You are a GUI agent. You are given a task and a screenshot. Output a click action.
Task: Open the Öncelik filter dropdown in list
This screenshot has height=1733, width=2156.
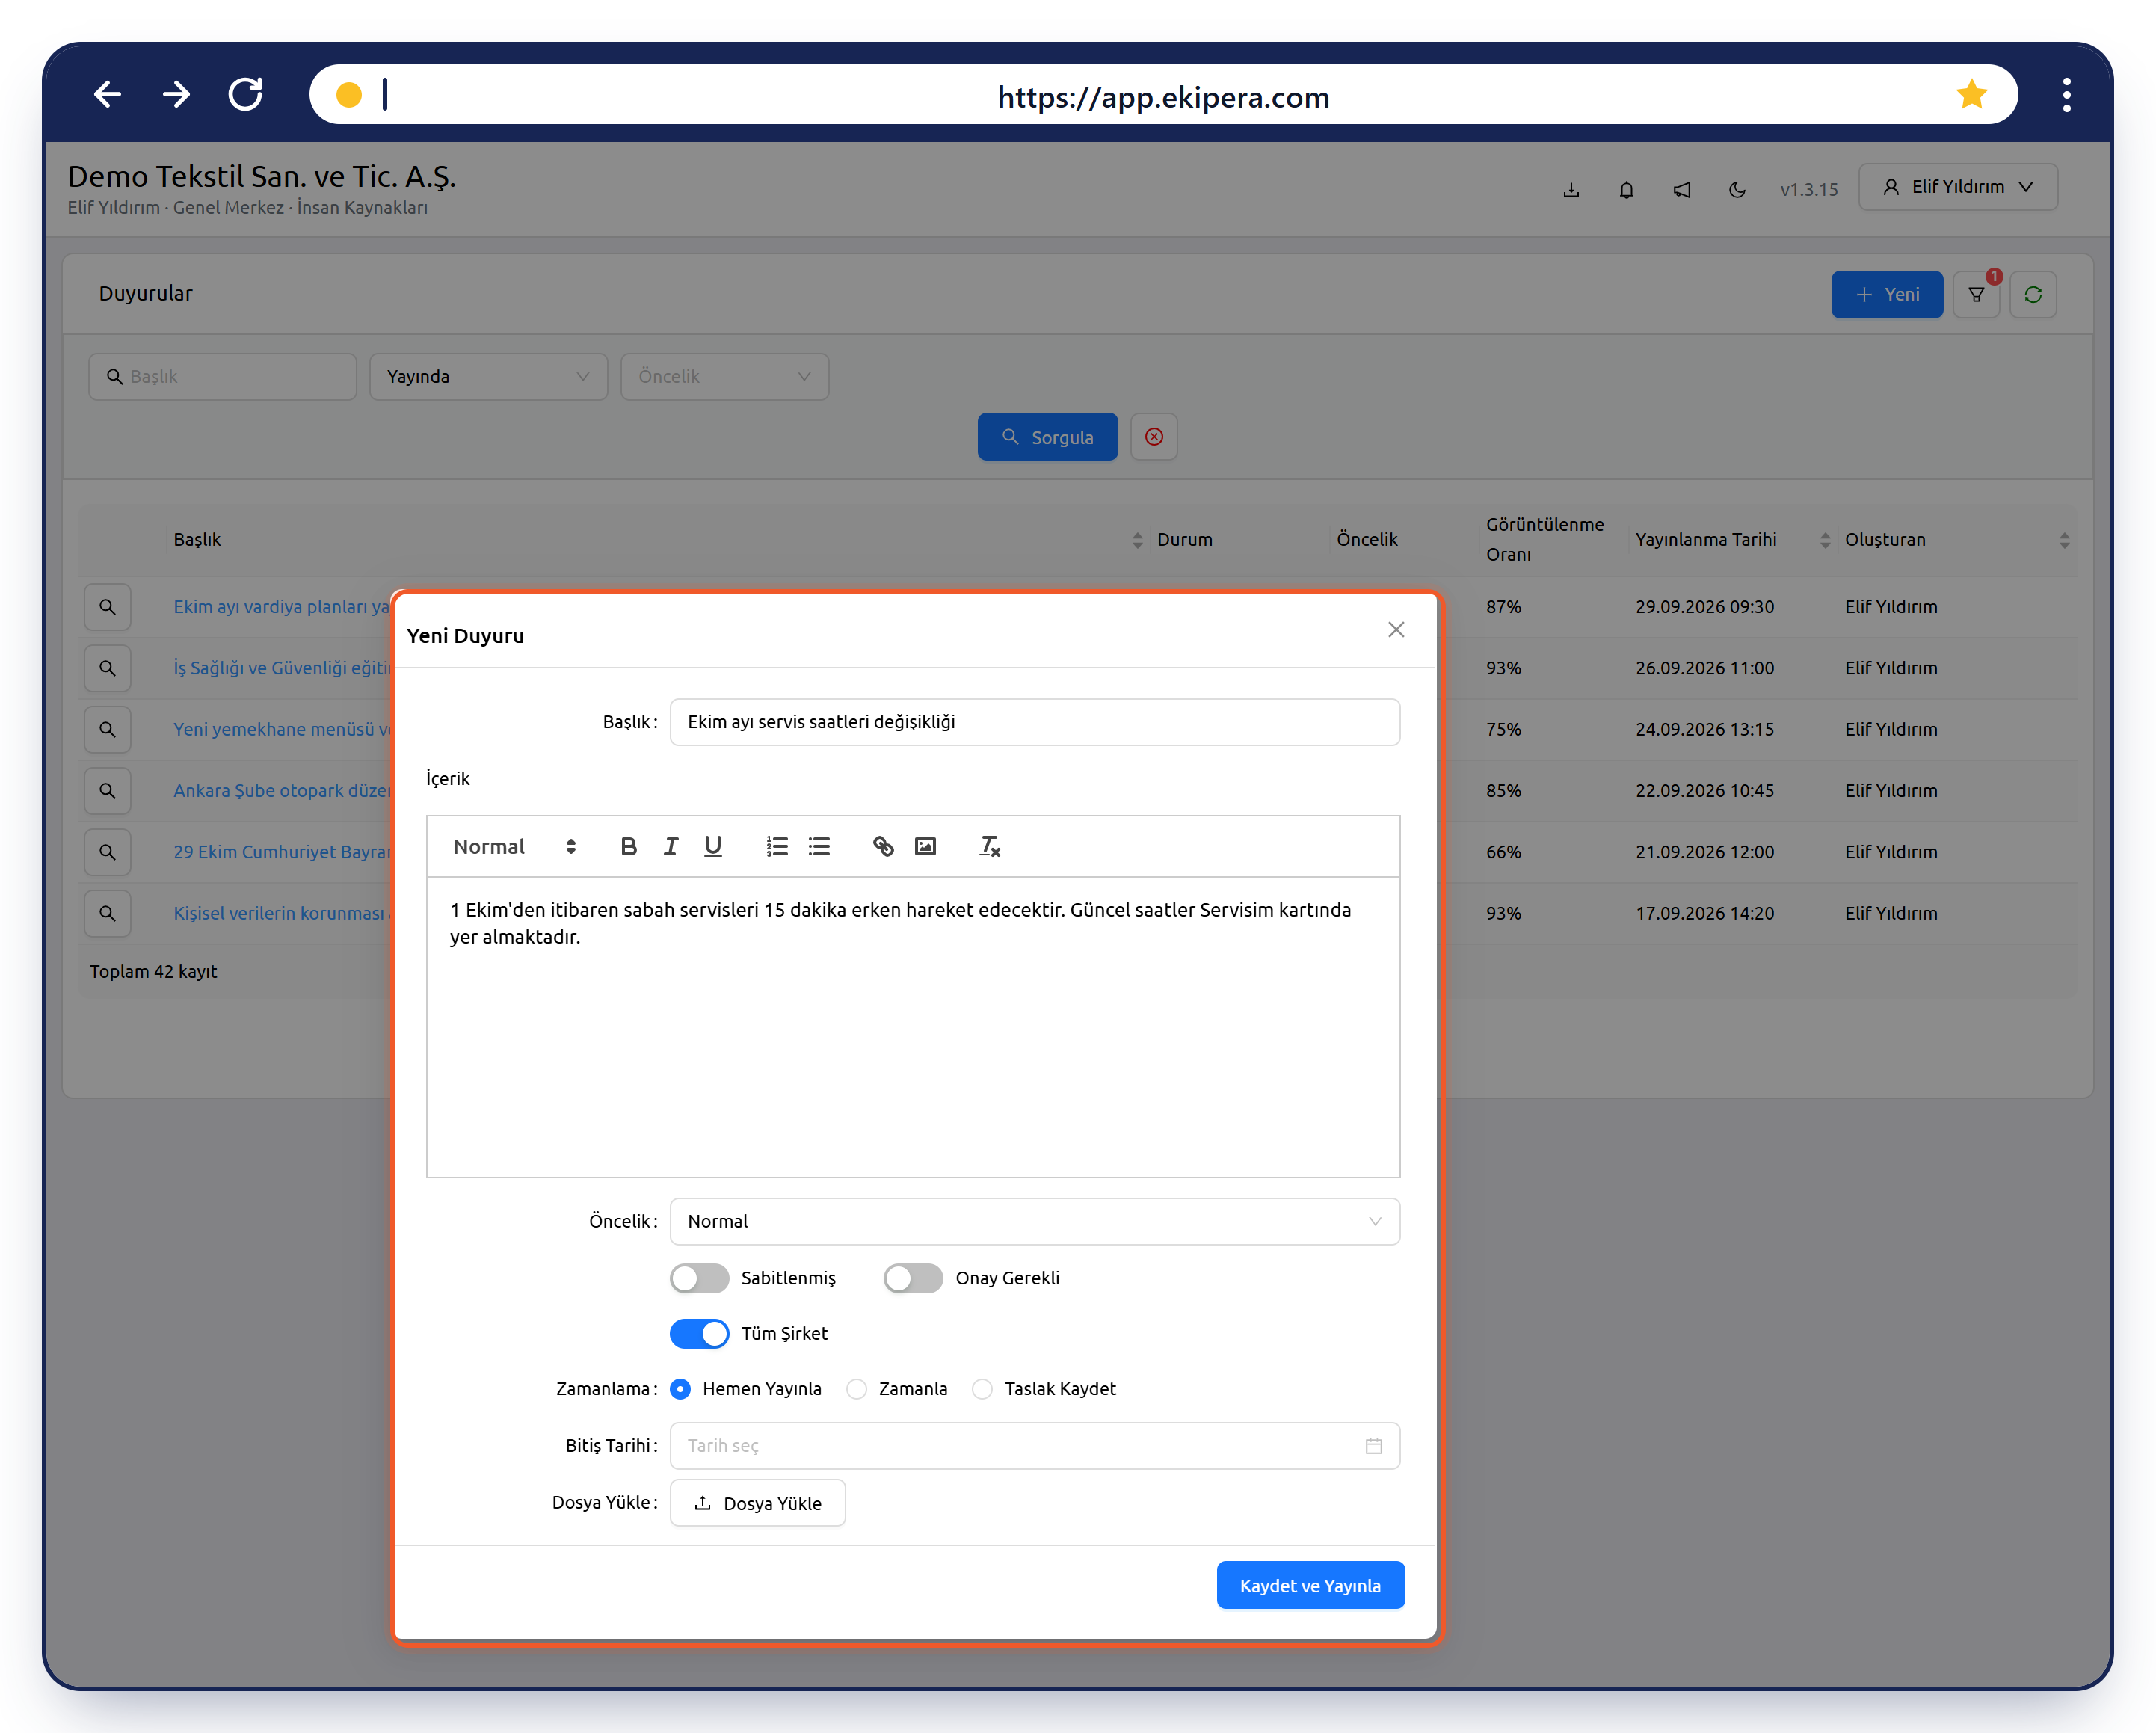coord(725,376)
